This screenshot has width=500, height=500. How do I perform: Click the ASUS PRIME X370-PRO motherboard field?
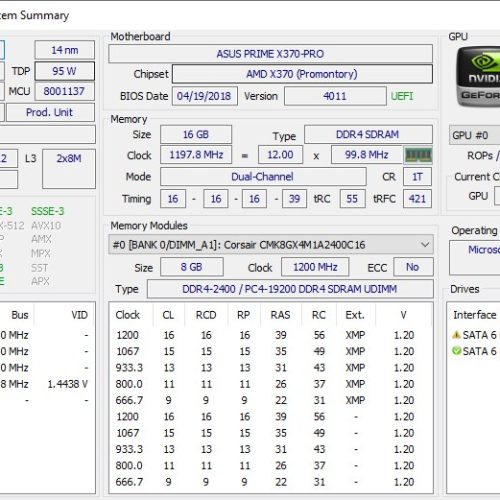click(x=270, y=54)
